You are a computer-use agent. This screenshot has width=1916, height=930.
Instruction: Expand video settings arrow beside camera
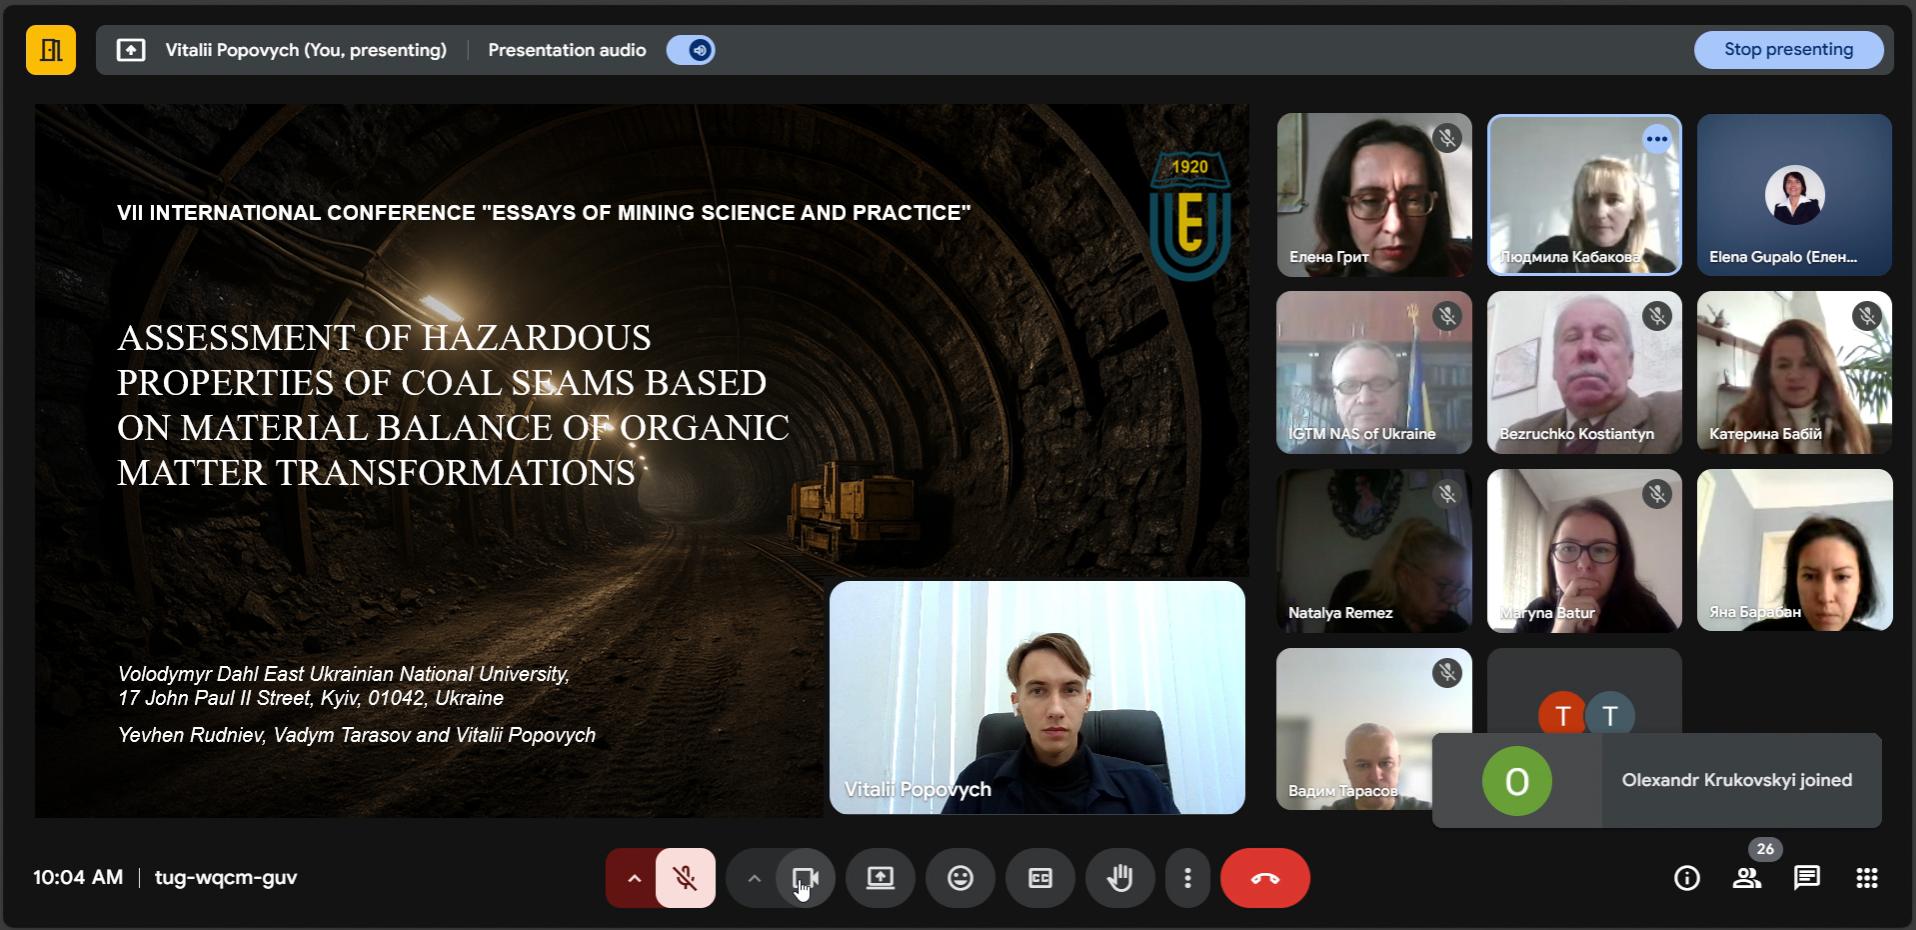pyautogui.click(x=754, y=878)
